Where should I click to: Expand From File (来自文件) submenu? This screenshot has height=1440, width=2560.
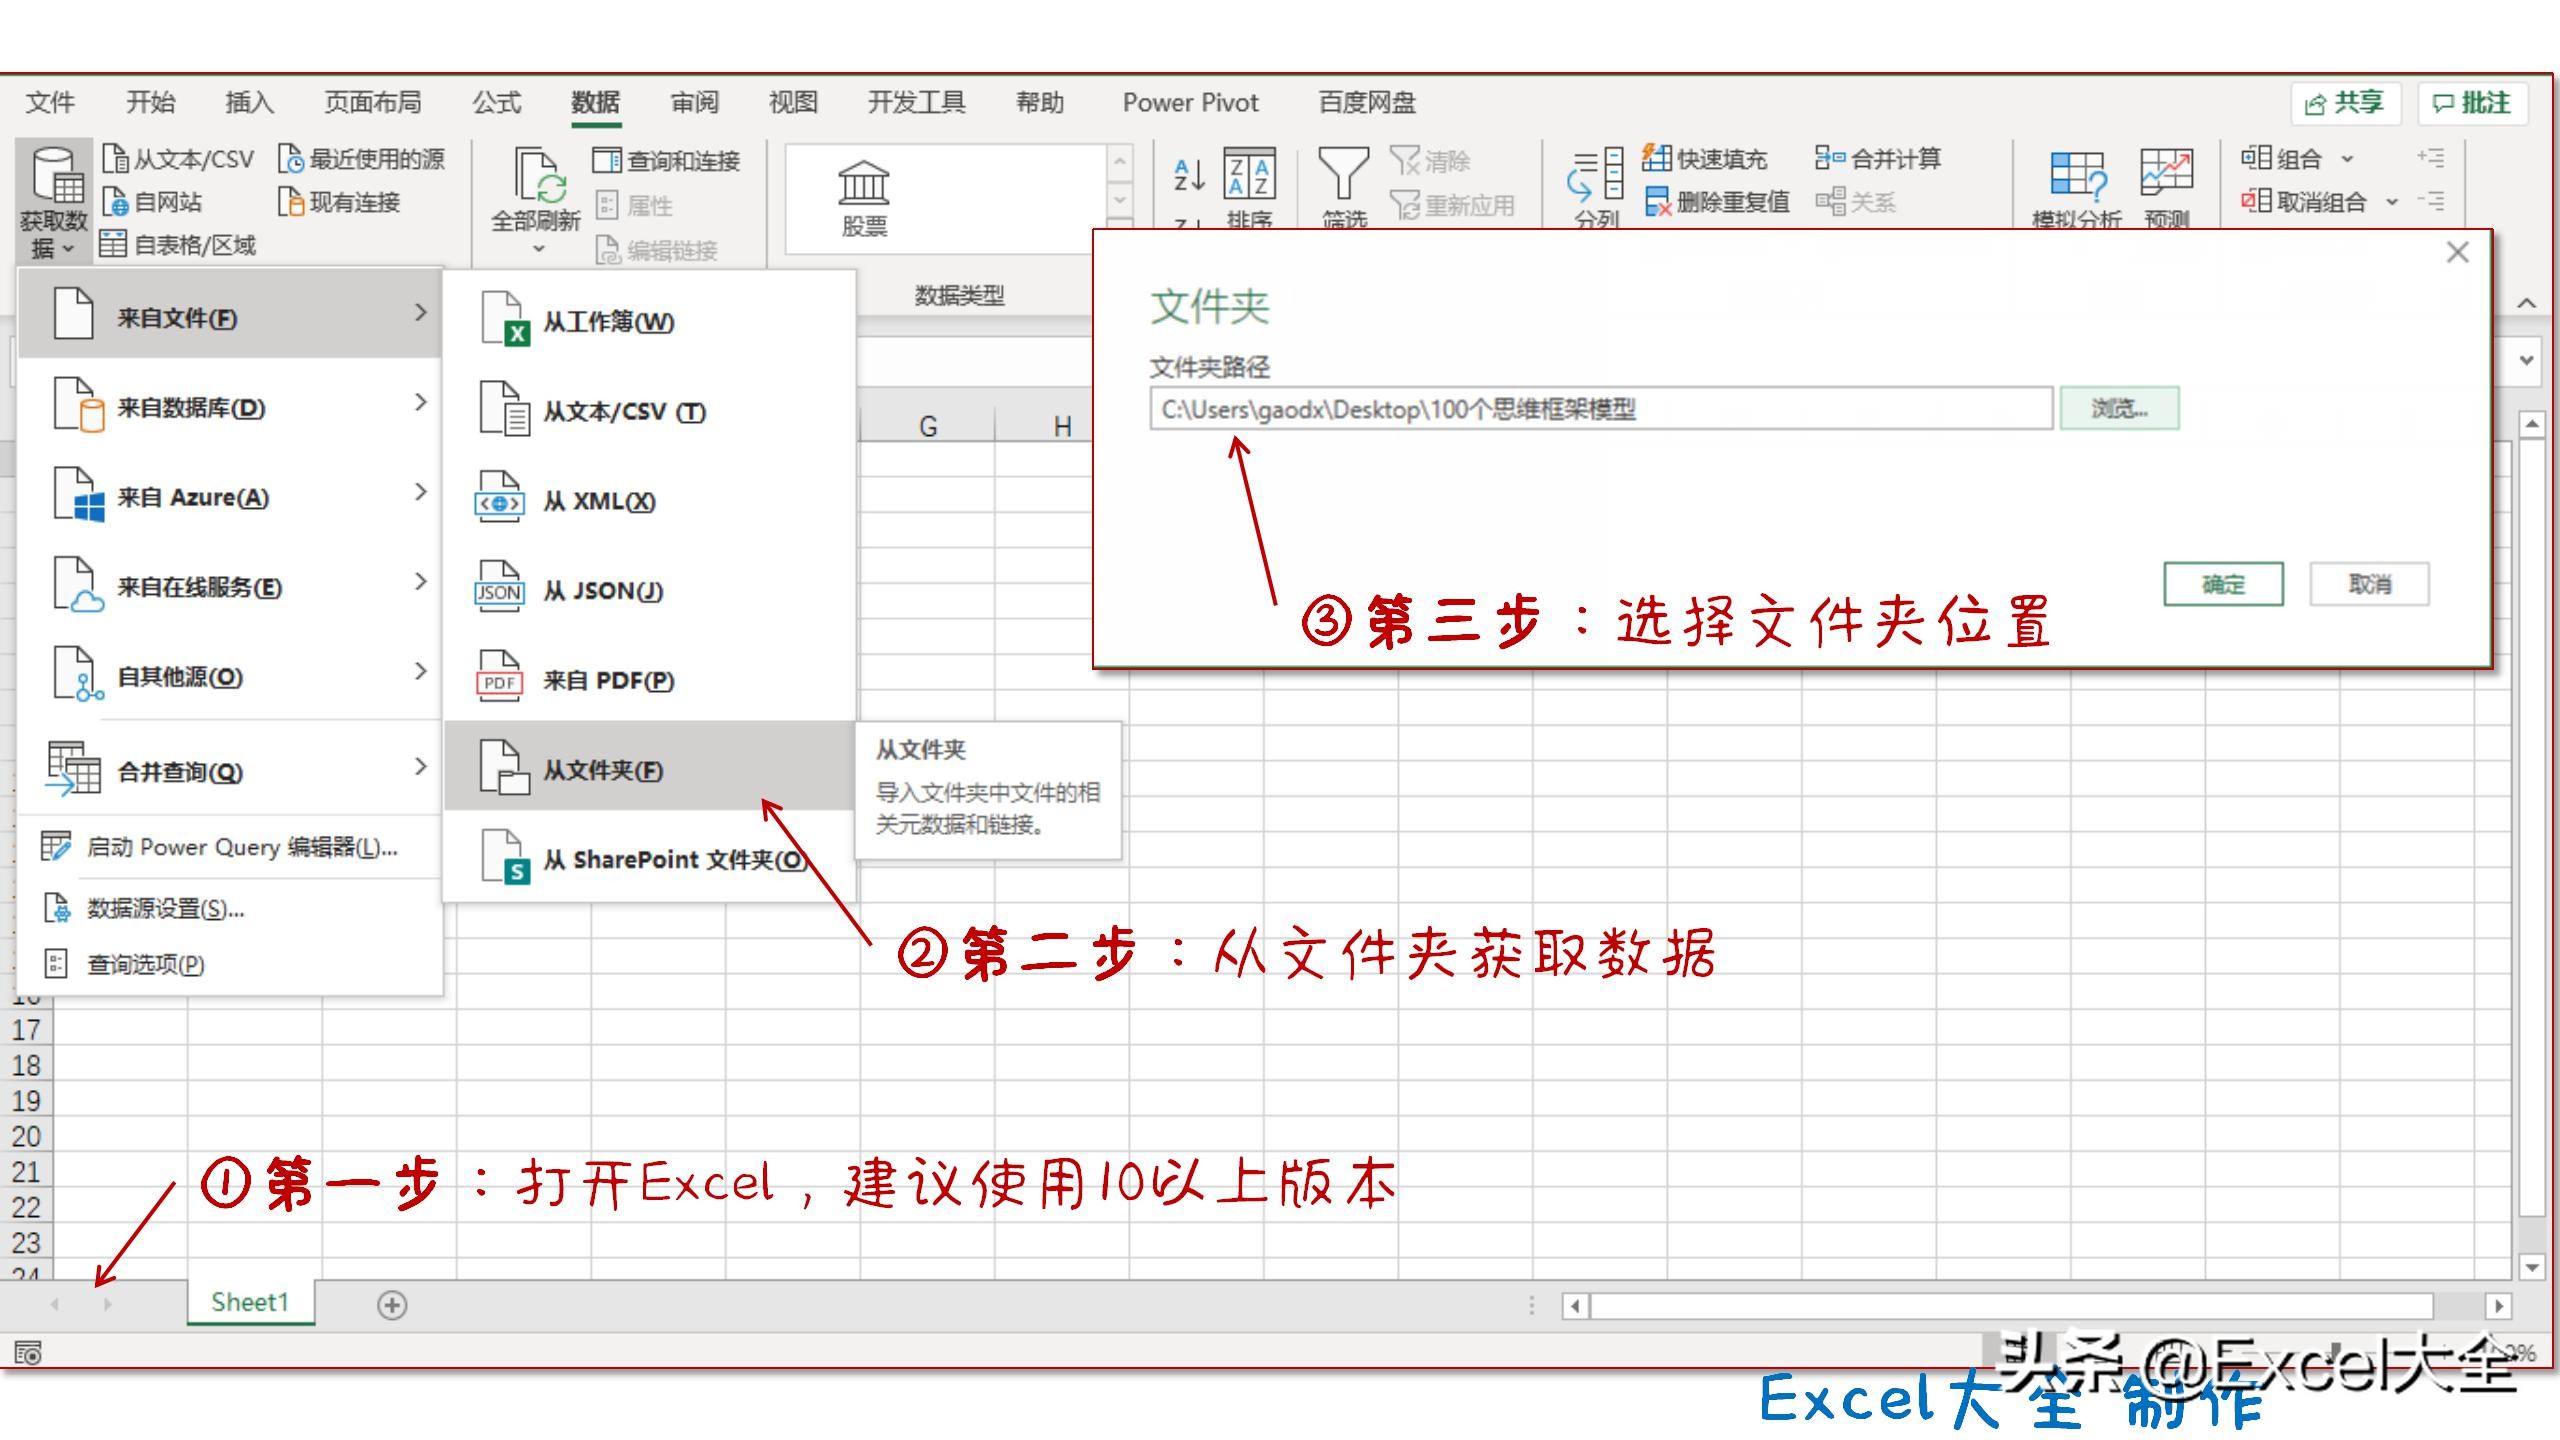[230, 316]
